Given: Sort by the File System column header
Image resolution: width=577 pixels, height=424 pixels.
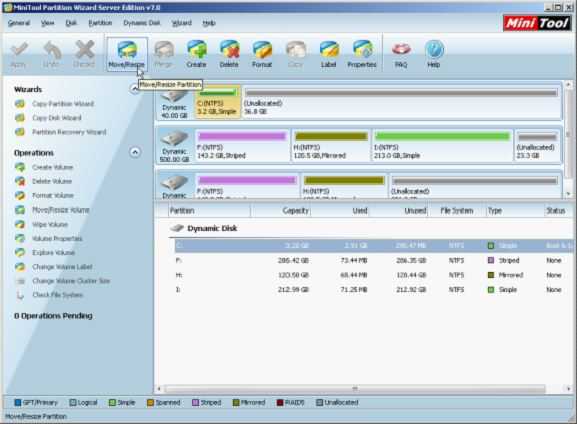Looking at the screenshot, I should pos(457,211).
